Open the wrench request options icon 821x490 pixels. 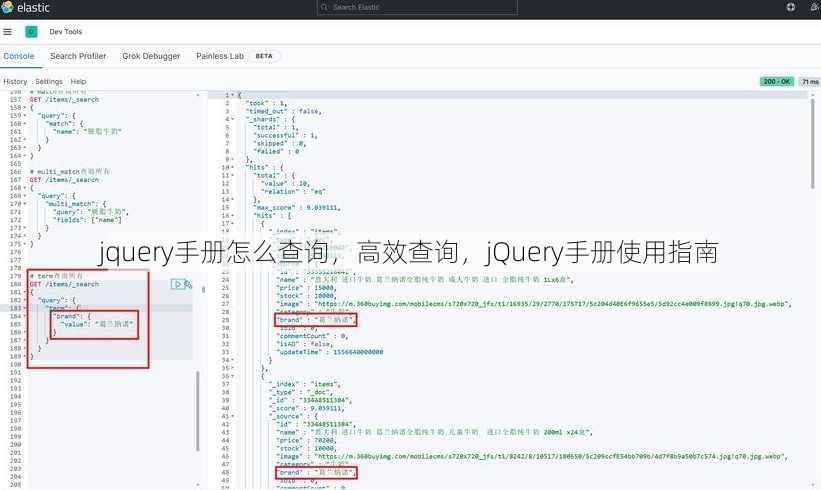point(187,284)
